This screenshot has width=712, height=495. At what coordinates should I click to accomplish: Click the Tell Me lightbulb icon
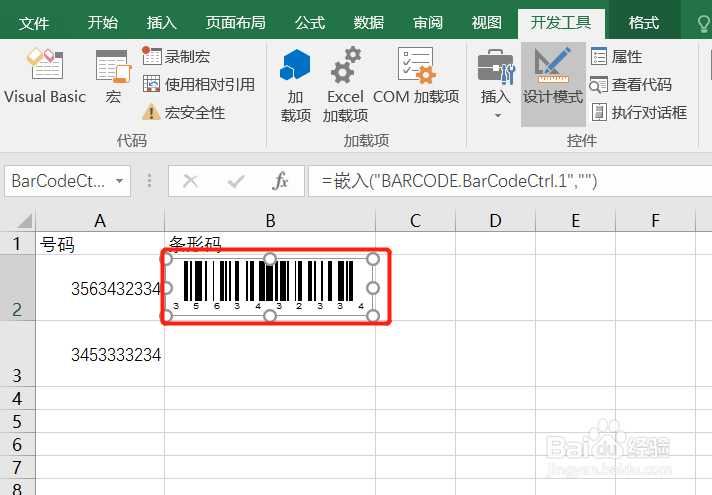pos(704,24)
